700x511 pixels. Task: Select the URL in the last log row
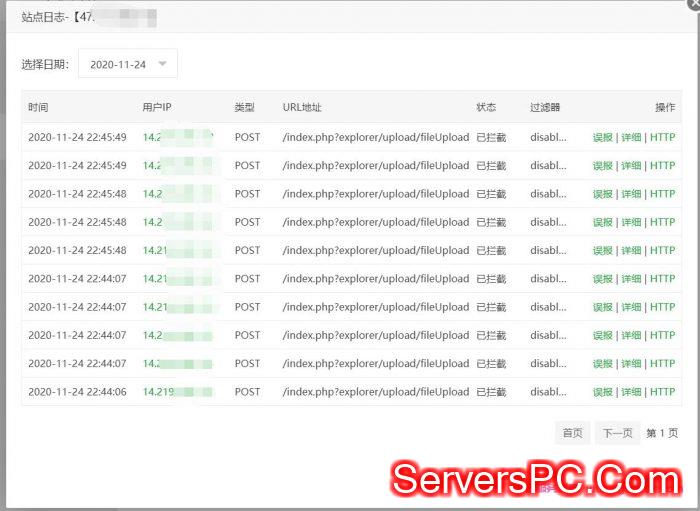[375, 392]
